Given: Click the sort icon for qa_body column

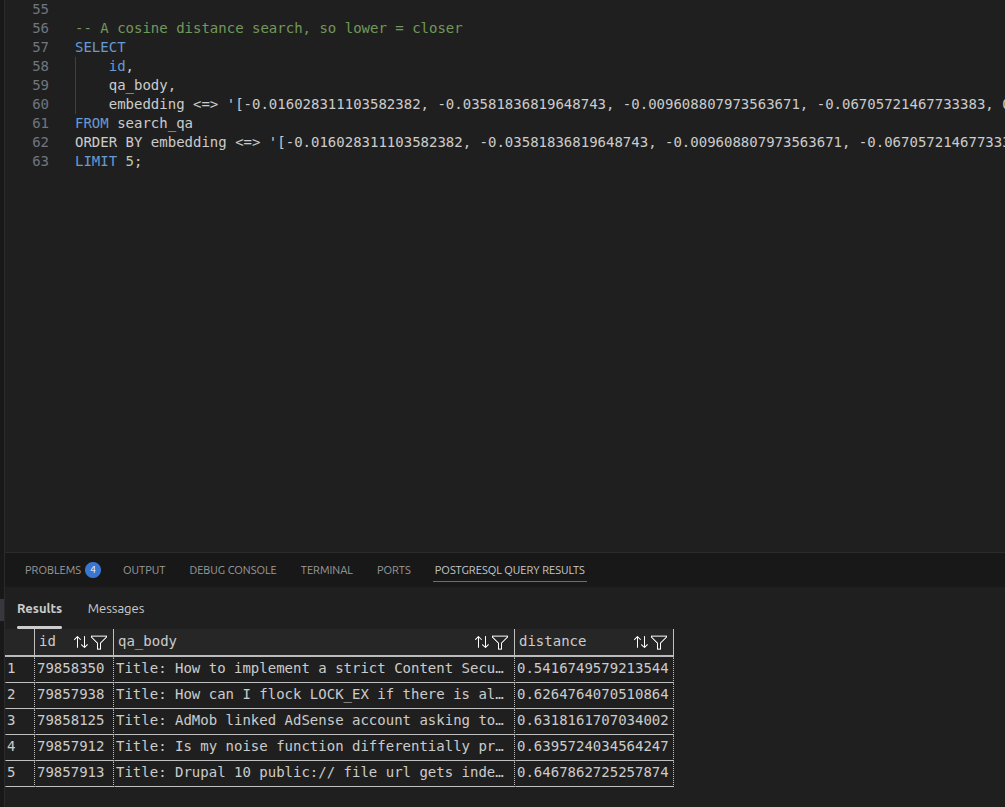Looking at the screenshot, I should click(x=482, y=642).
